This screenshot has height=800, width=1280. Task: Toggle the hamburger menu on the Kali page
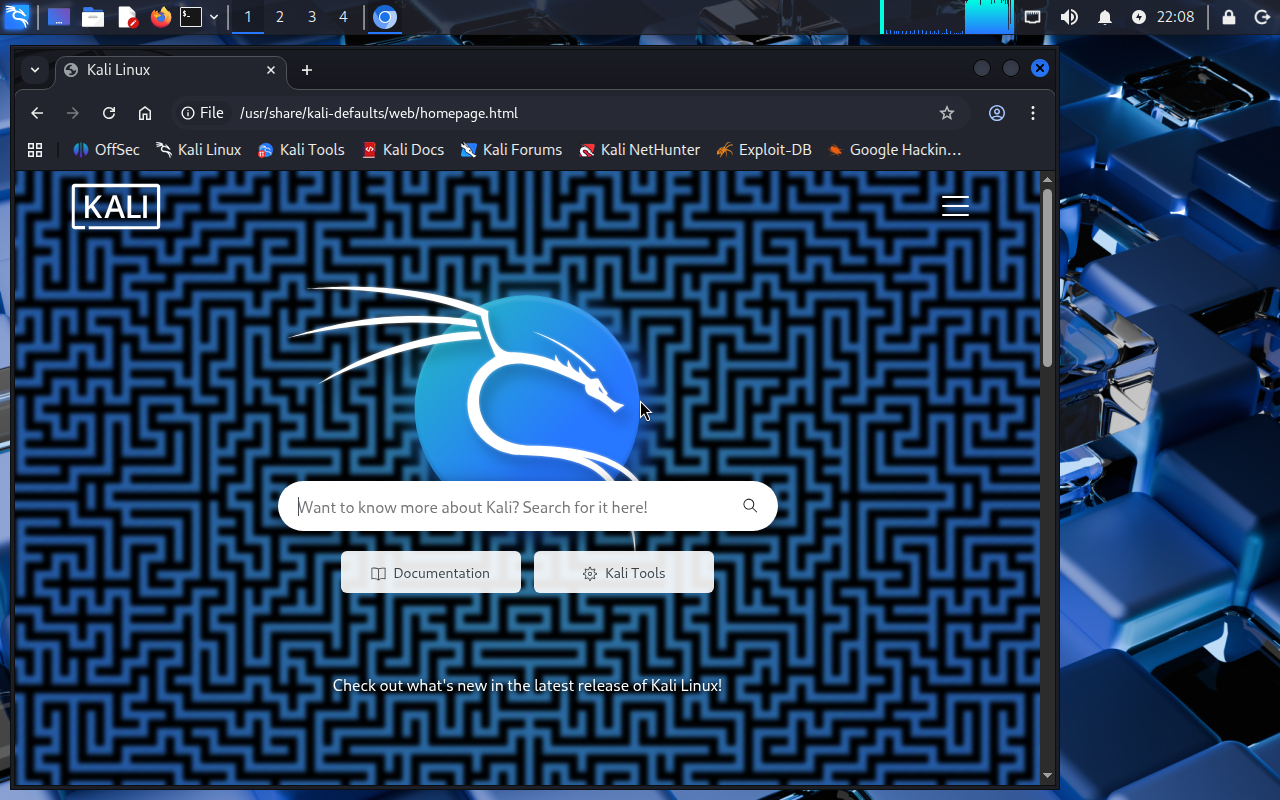955,206
